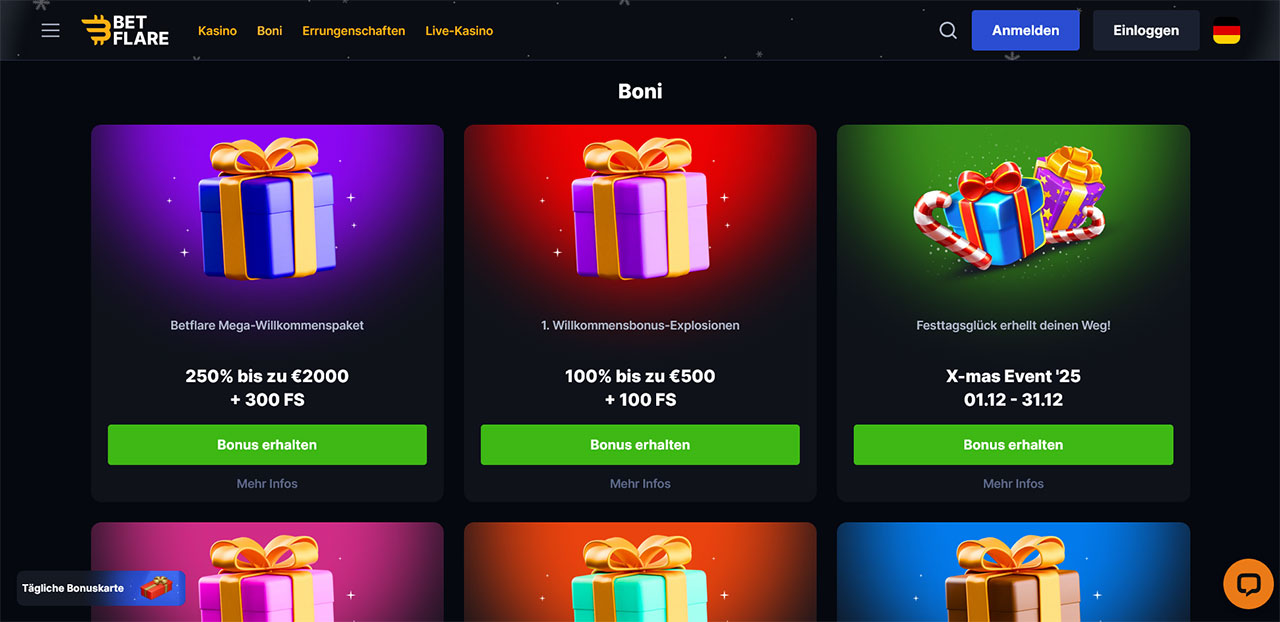Claim the 100% bis zu €500 bonus
The width and height of the screenshot is (1280, 622).
coord(640,445)
